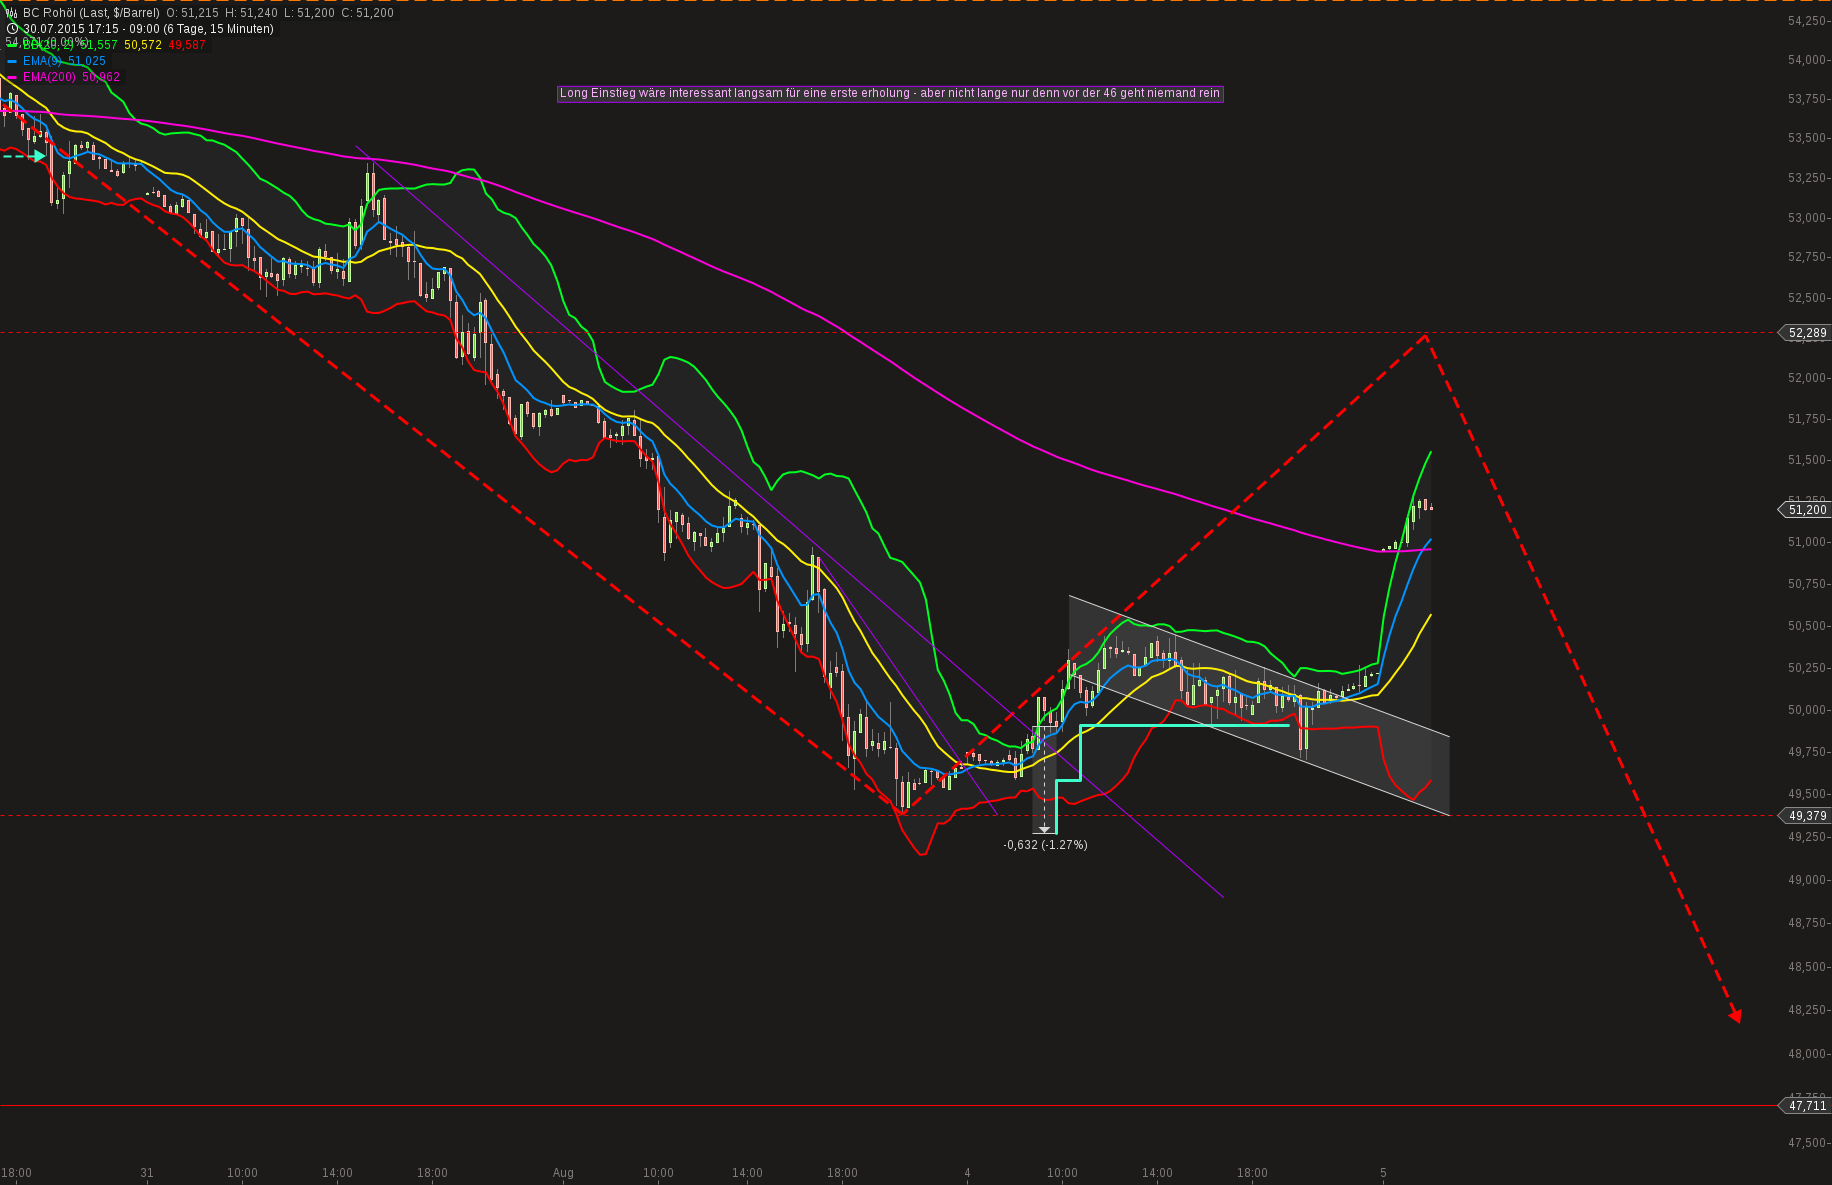Click the 47,711 price level label
The width and height of the screenshot is (1832, 1185).
click(1805, 1106)
